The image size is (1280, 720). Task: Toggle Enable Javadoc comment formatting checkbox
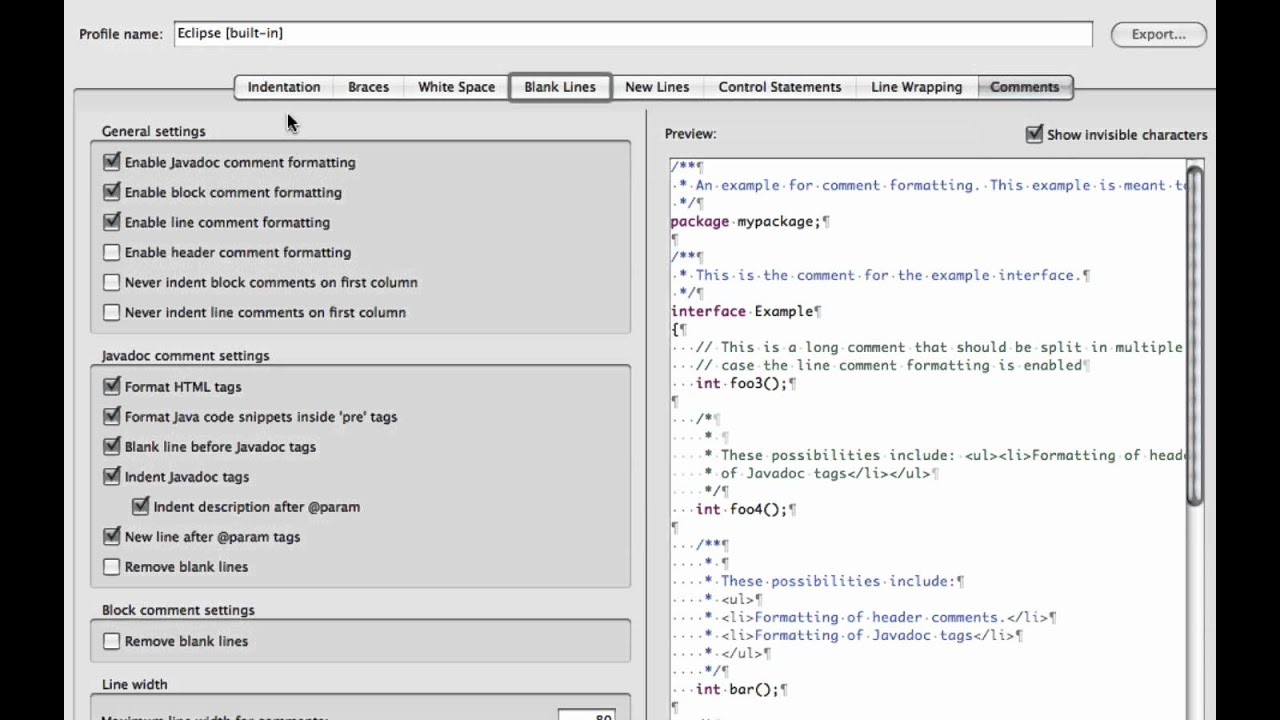point(111,161)
